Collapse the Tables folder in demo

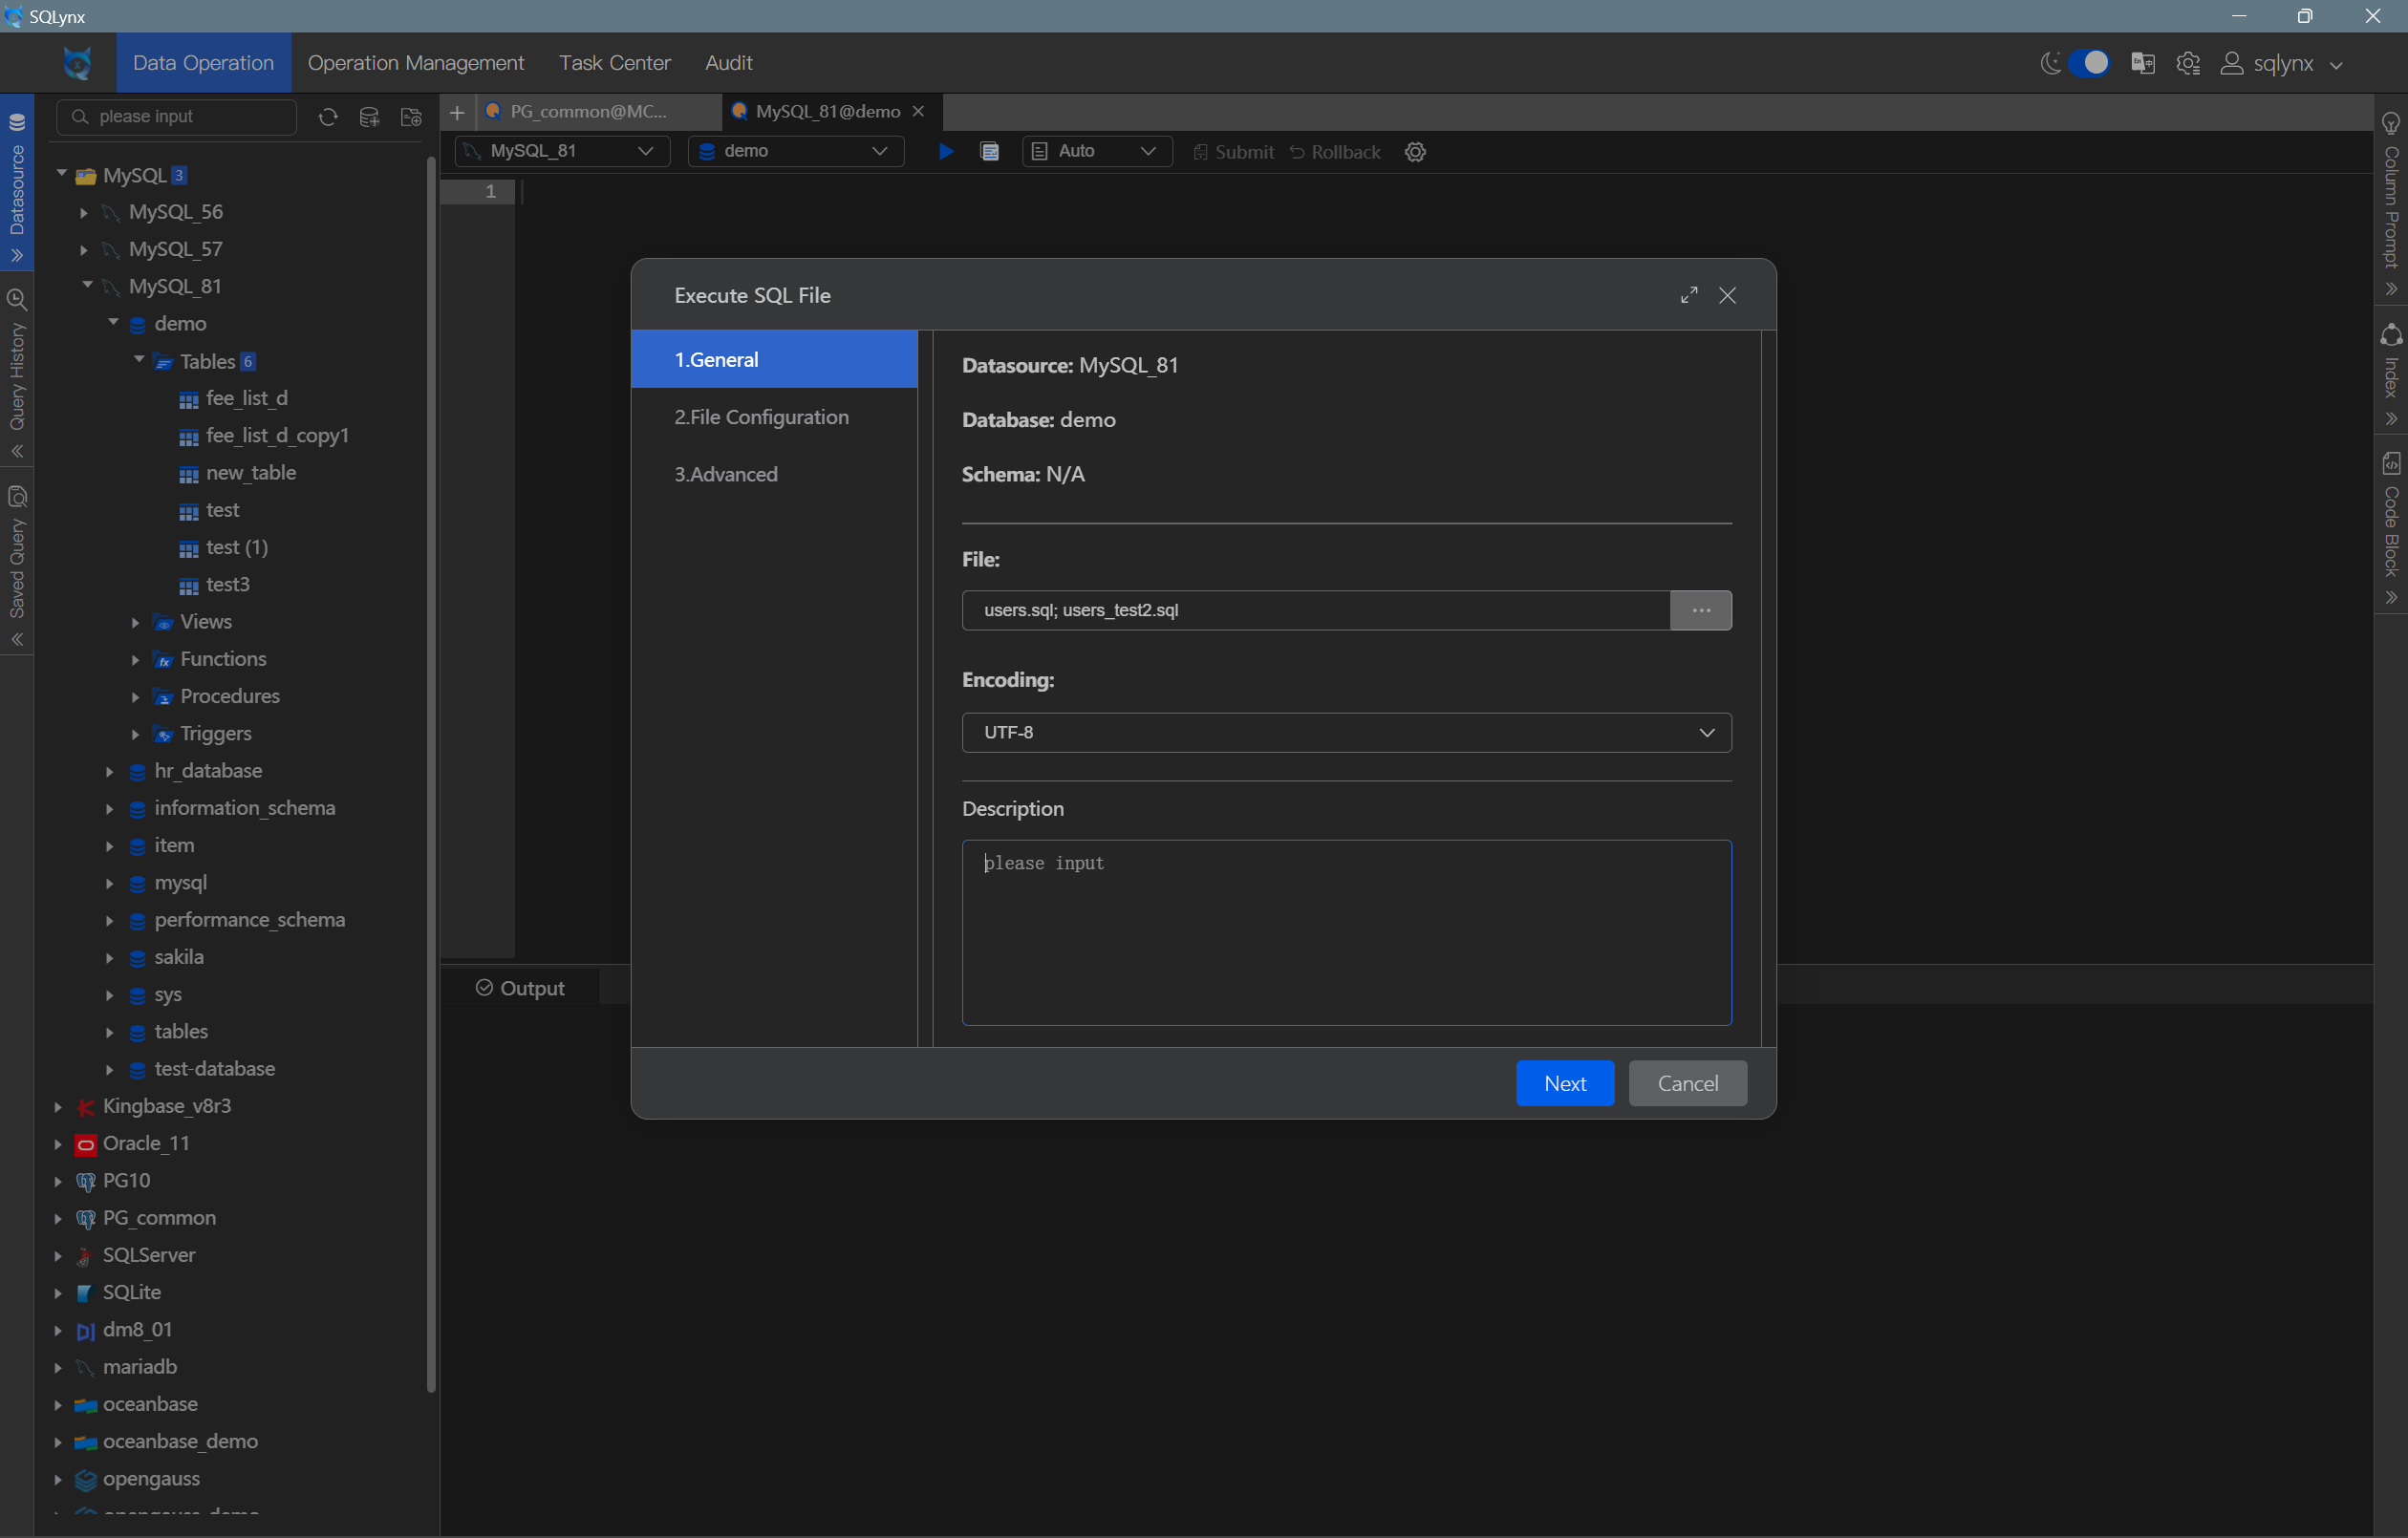point(139,360)
